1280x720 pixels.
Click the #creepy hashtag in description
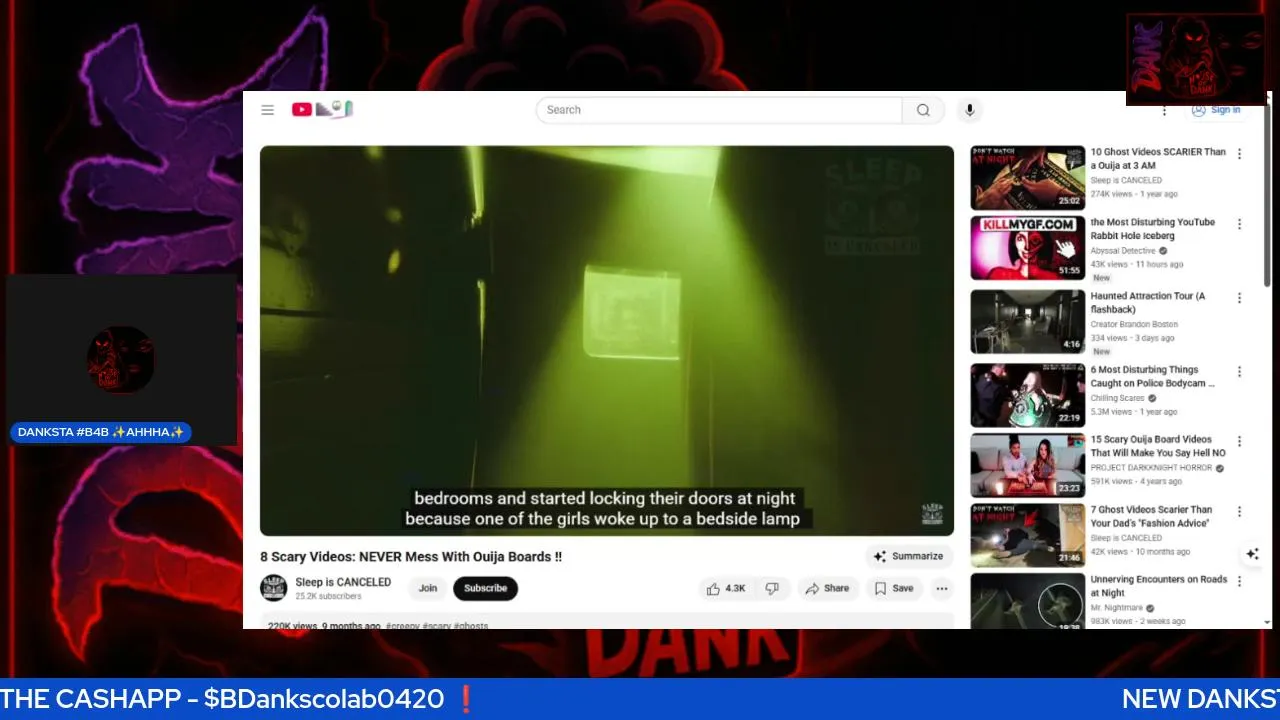[x=402, y=626]
